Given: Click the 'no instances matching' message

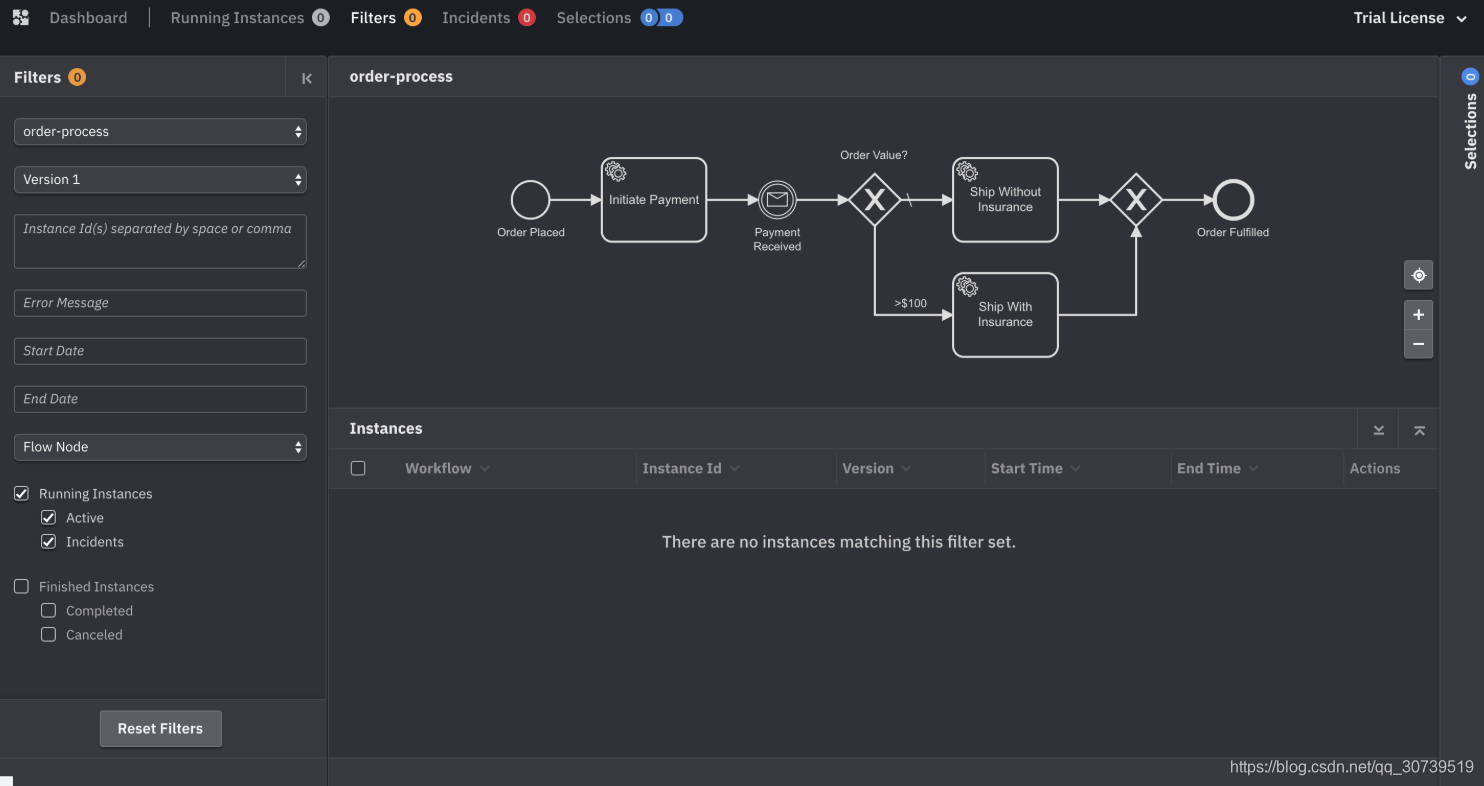Looking at the screenshot, I should [839, 542].
